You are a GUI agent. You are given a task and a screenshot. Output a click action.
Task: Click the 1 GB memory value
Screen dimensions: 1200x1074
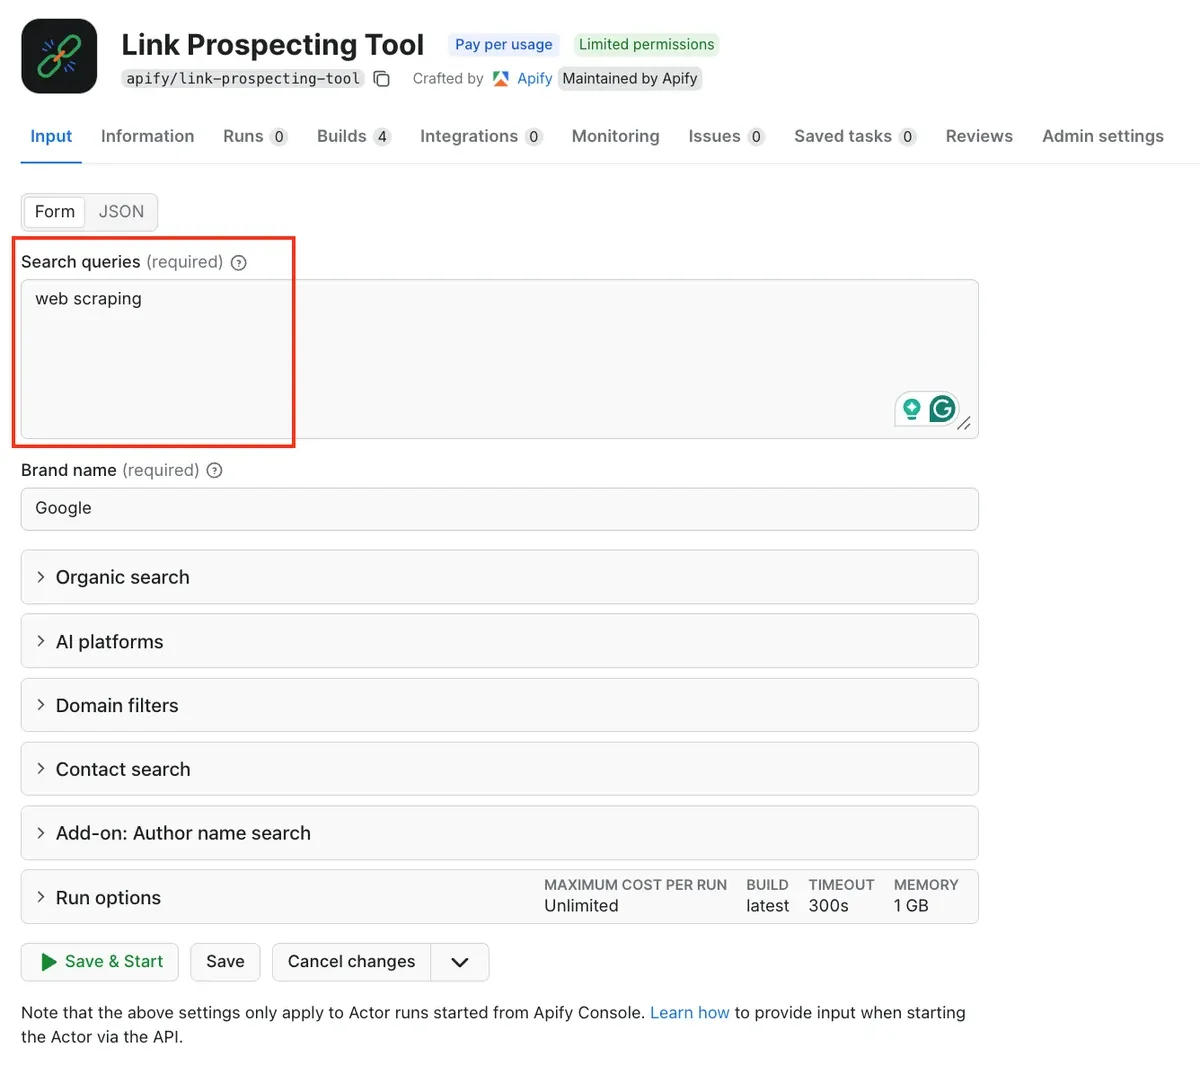pos(911,906)
